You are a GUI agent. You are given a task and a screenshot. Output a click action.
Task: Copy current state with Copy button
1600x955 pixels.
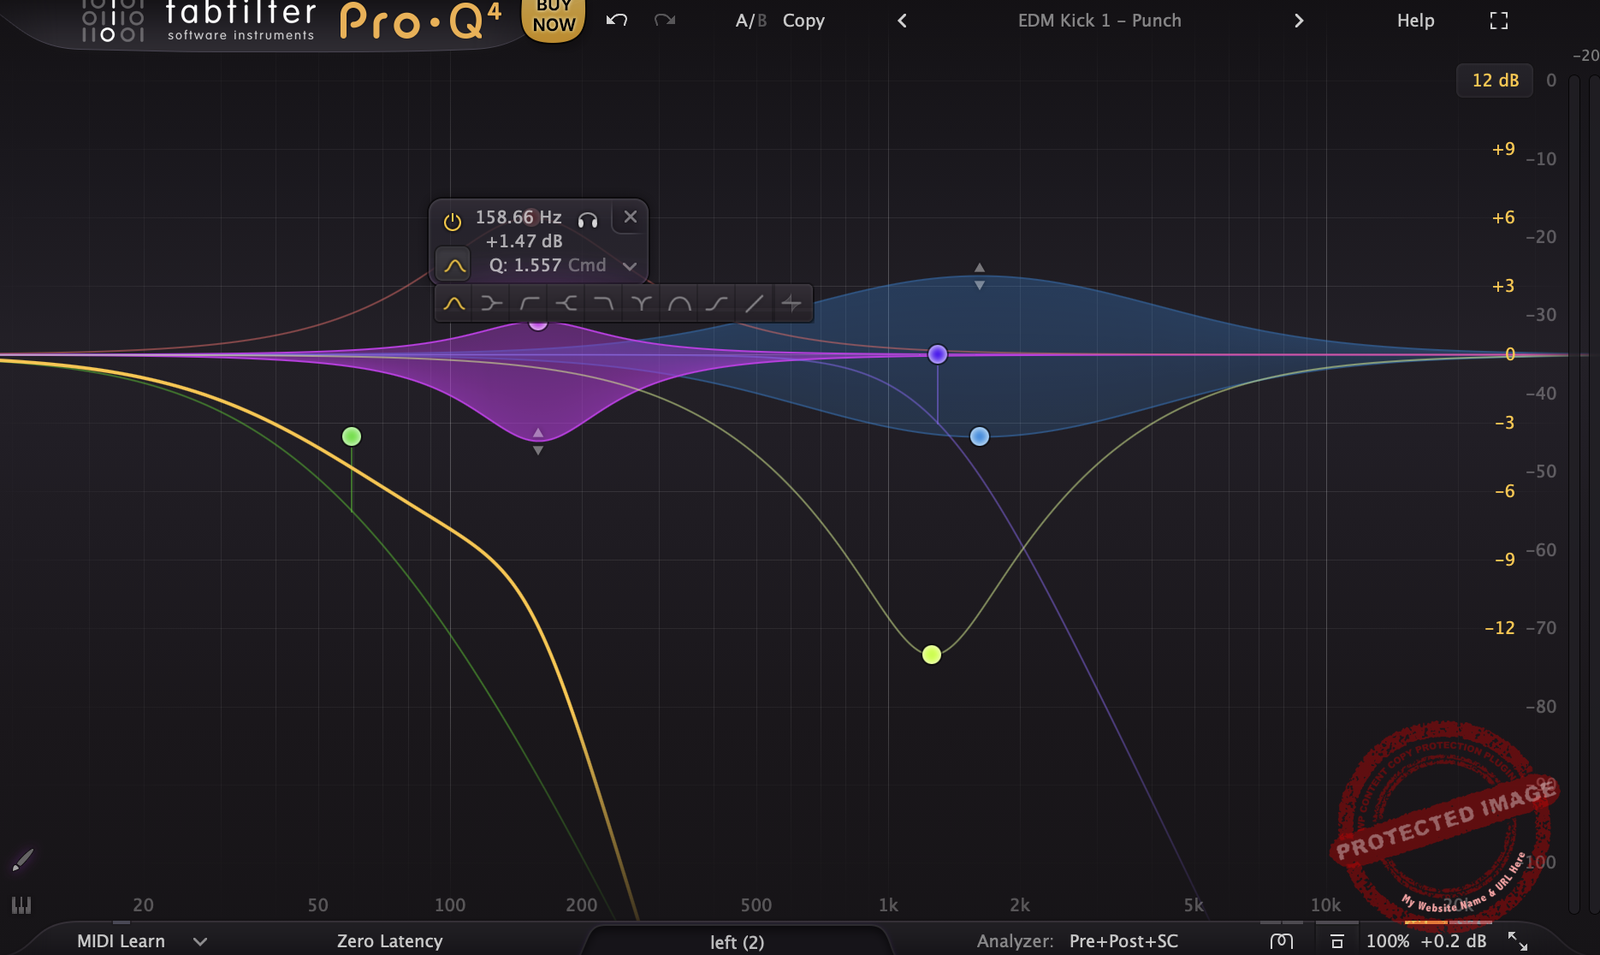pyautogui.click(x=803, y=20)
